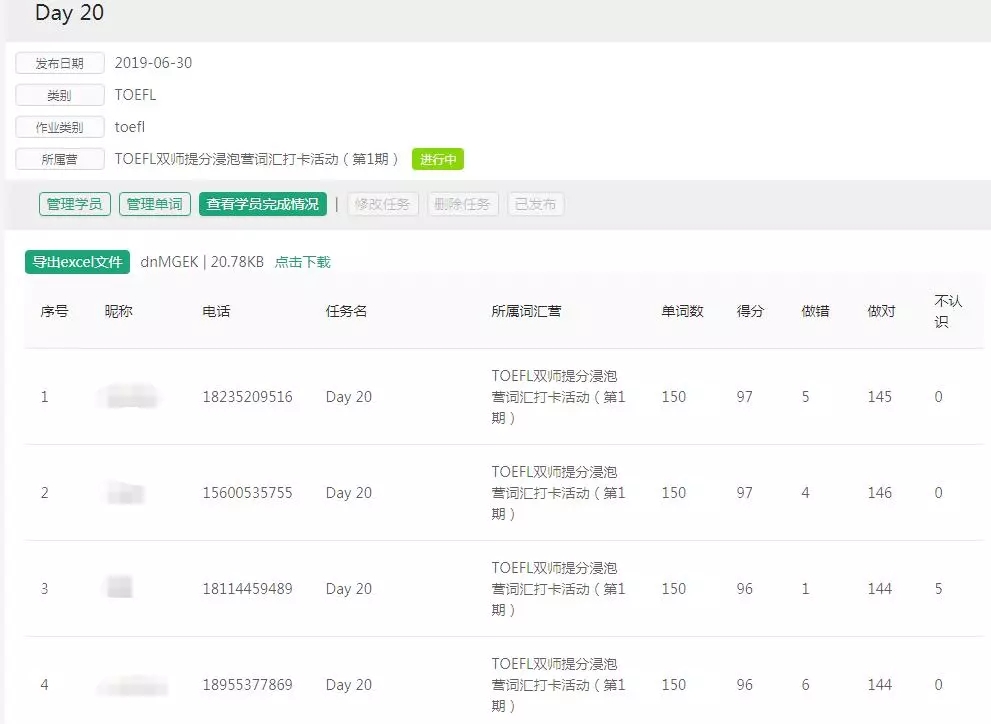This screenshot has height=724, width=991.
Task: Export data with 导出excel文件 button
Action: click(78, 262)
